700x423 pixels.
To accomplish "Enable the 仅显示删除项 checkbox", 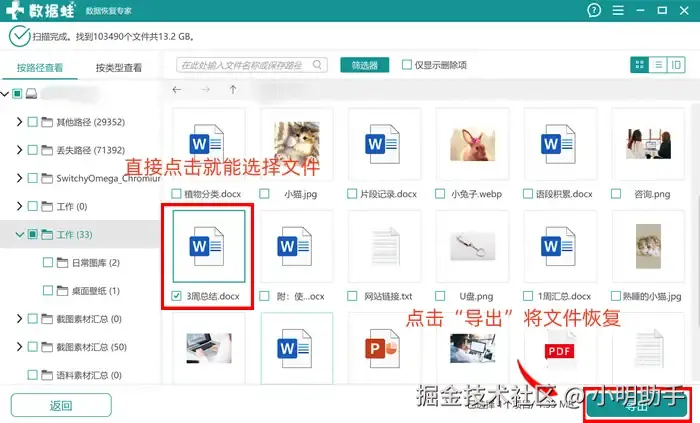I will click(407, 65).
